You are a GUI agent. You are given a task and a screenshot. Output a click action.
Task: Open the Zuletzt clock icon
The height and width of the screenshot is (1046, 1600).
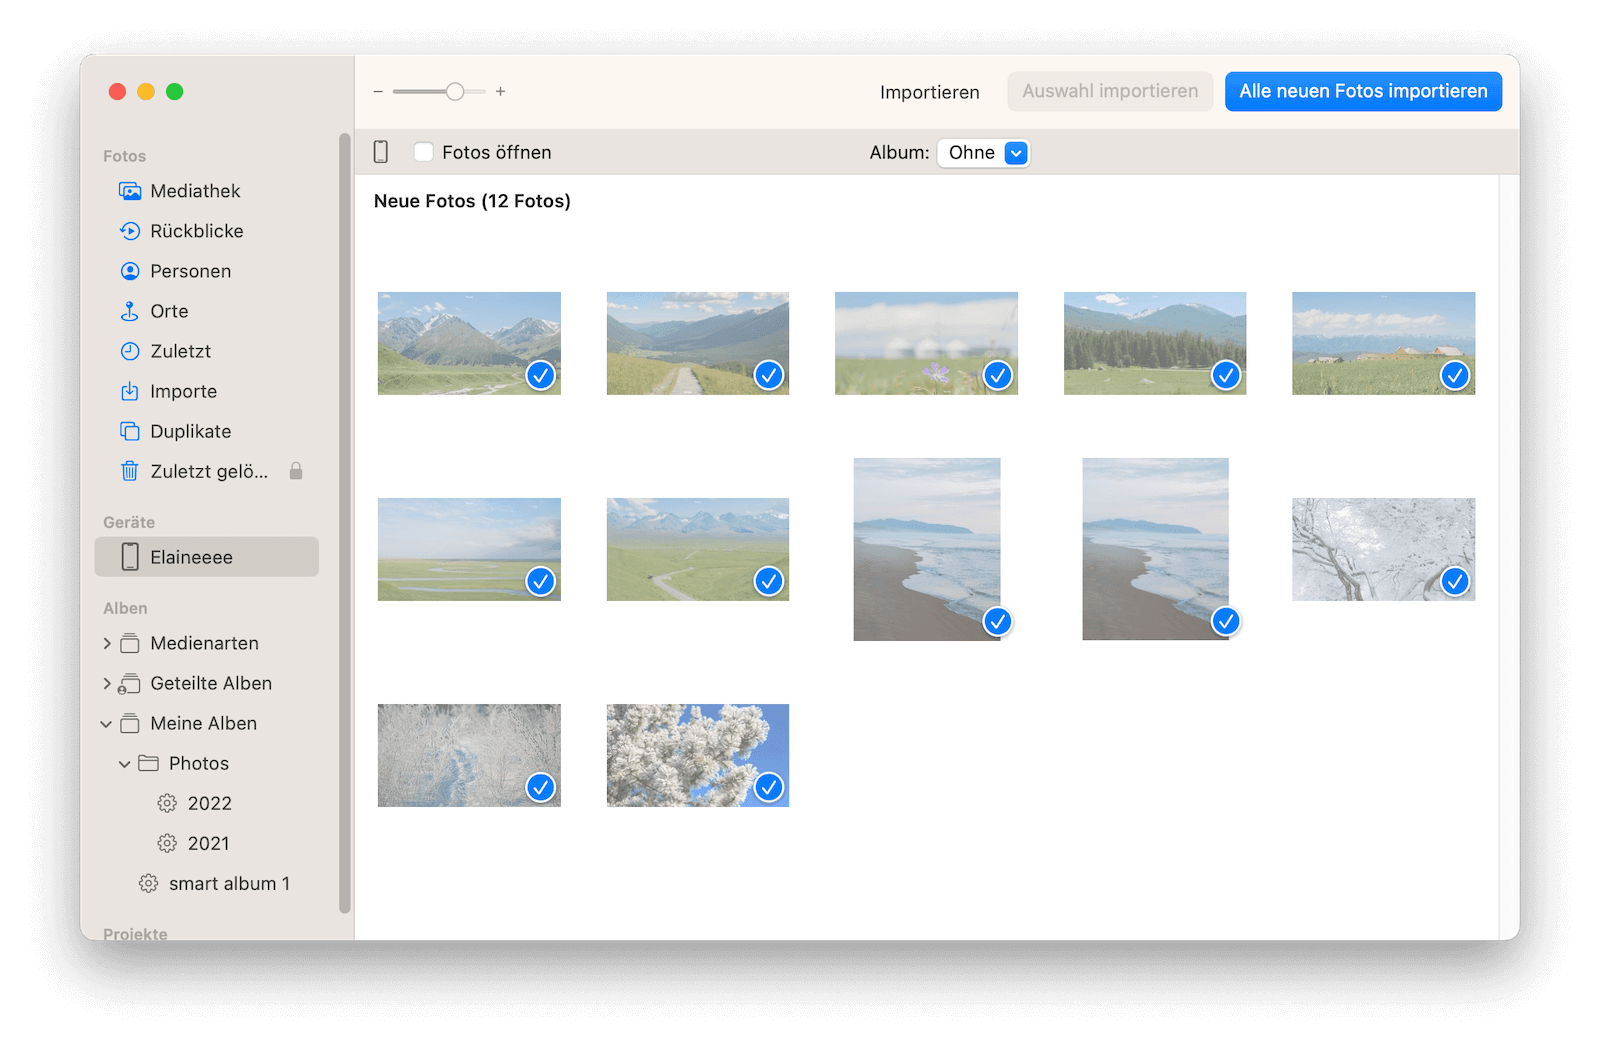(130, 351)
